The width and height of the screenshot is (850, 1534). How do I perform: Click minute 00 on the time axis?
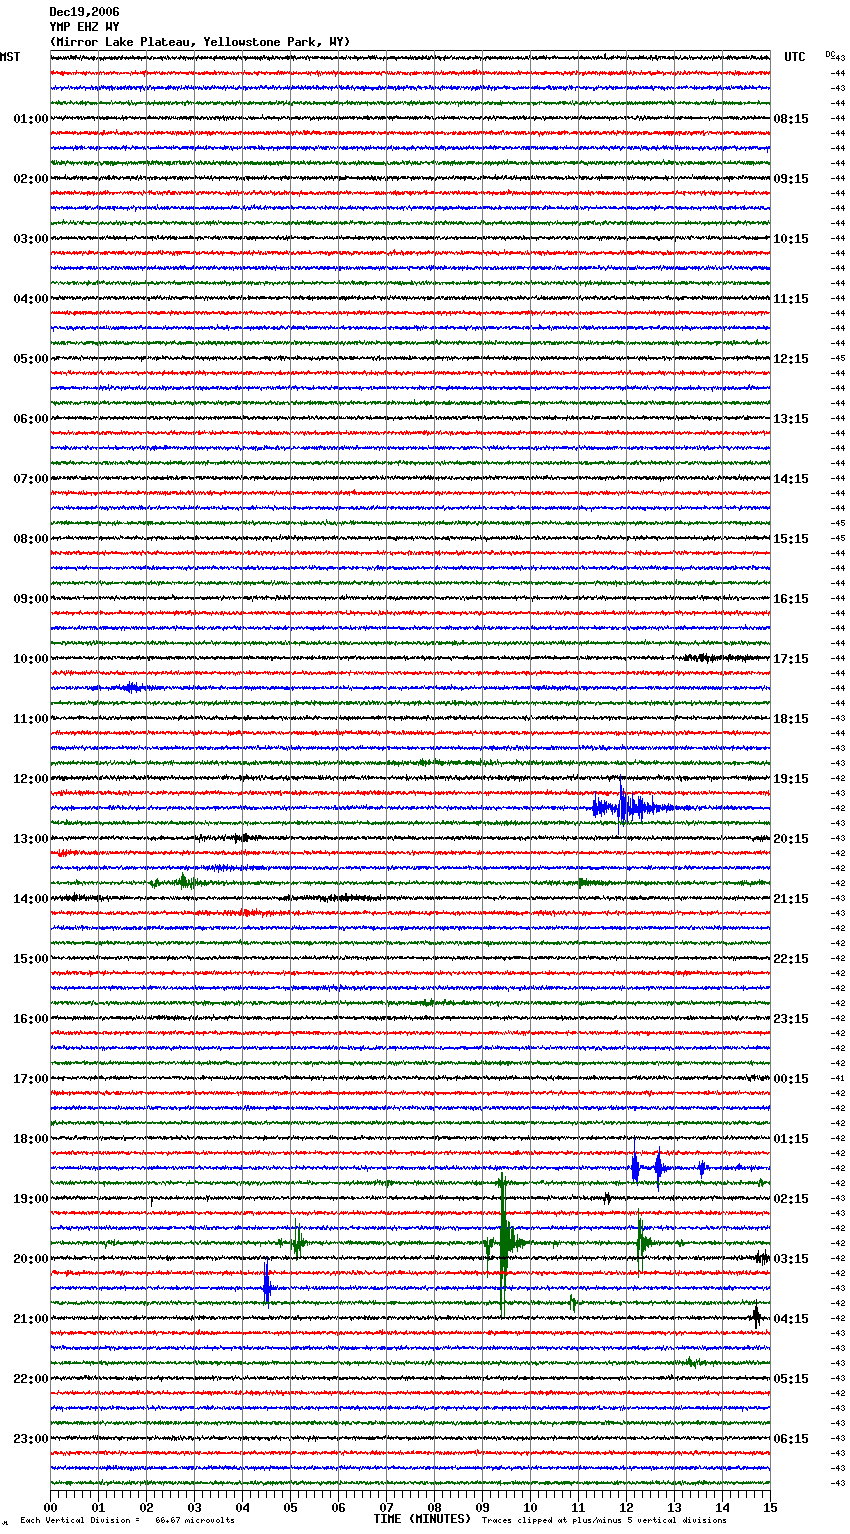pyautogui.click(x=50, y=1507)
